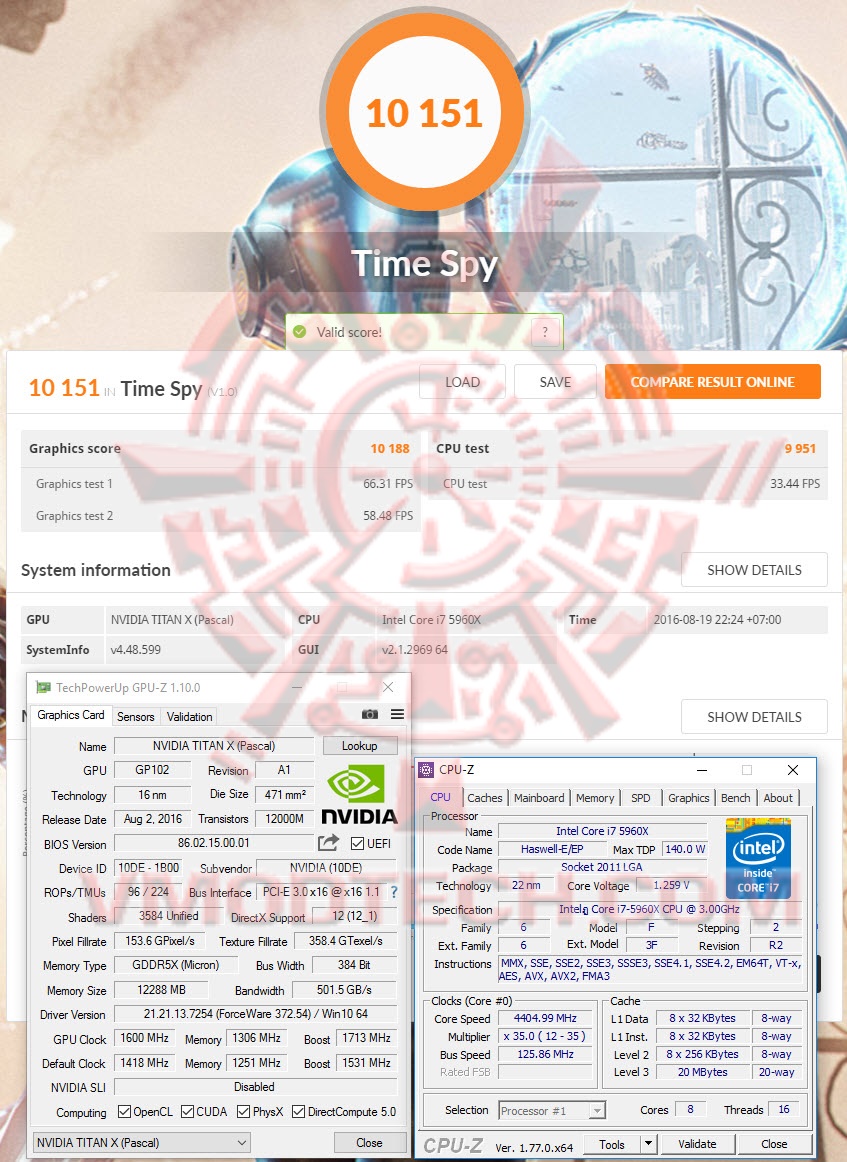Screen dimensions: 847x1162
Task: Click the BIOS version share/export icon
Action: 328,843
